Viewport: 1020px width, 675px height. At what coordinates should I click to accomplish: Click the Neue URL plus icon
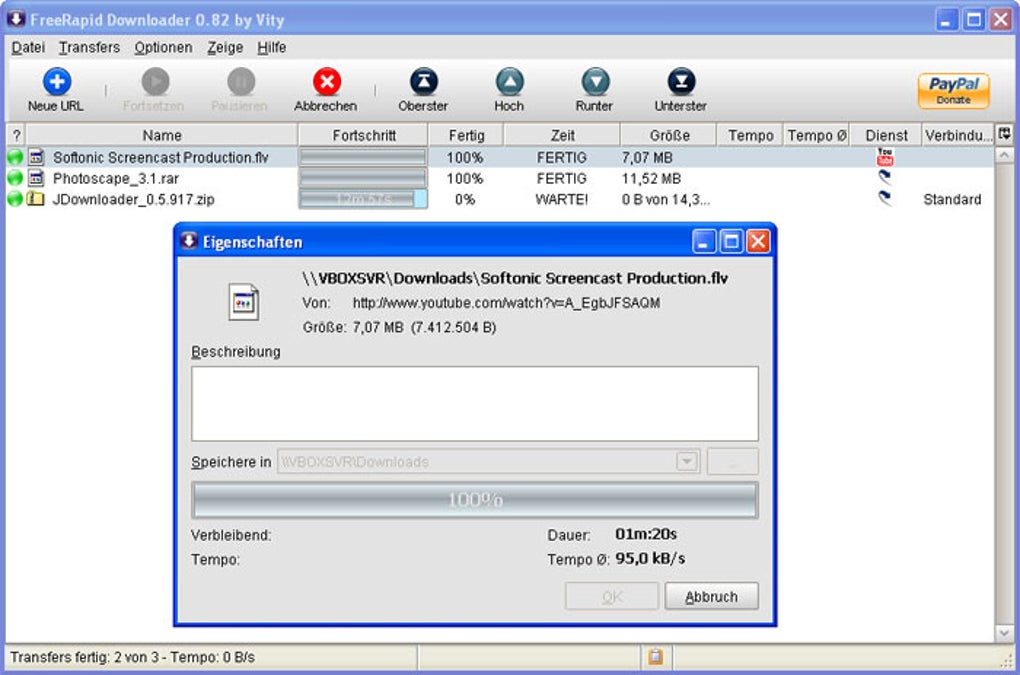[x=57, y=81]
